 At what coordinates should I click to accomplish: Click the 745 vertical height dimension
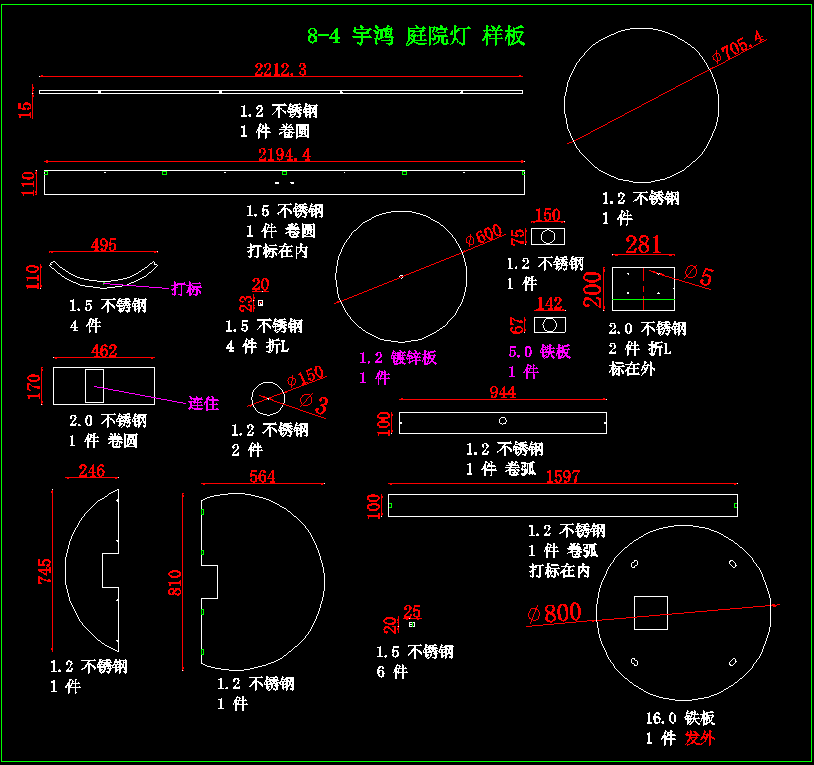pyautogui.click(x=45, y=571)
